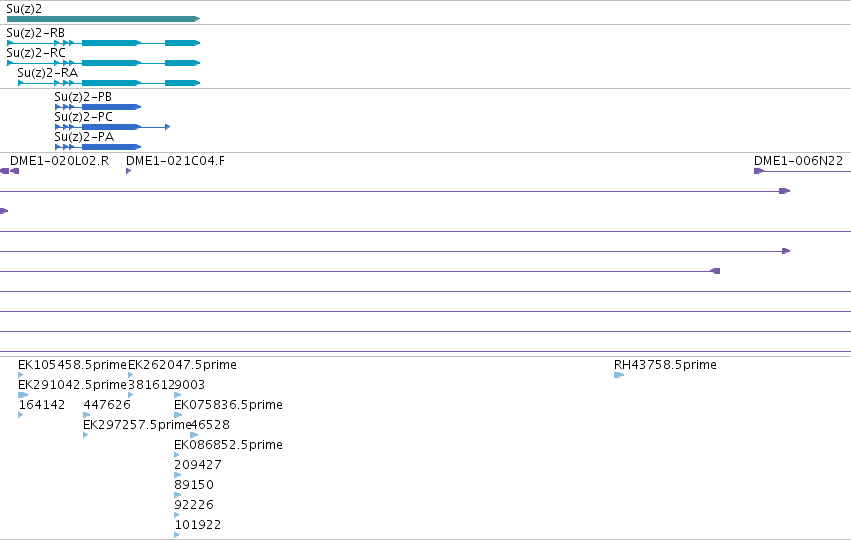Viewport: 851px width, 540px height.
Task: Select the EK075836.5prime feature label
Action: click(228, 405)
